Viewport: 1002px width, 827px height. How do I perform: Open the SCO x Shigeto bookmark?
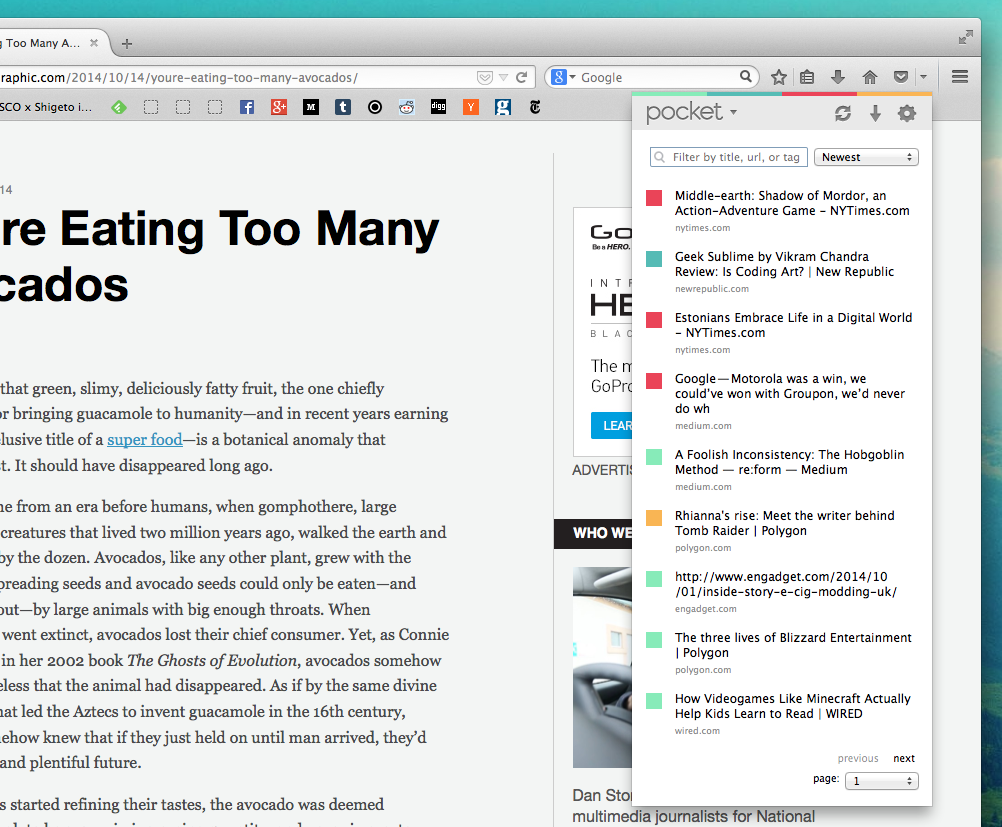tap(46, 107)
